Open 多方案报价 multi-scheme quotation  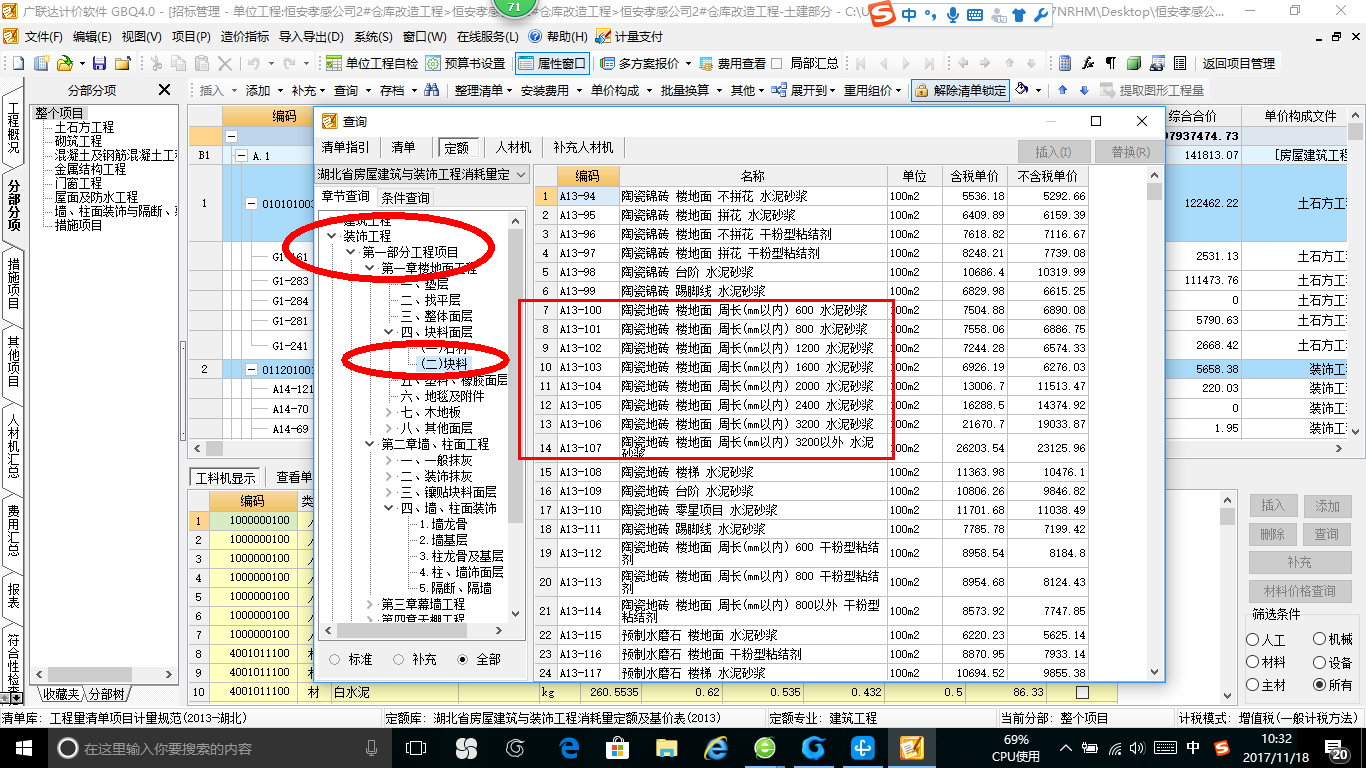(646, 63)
